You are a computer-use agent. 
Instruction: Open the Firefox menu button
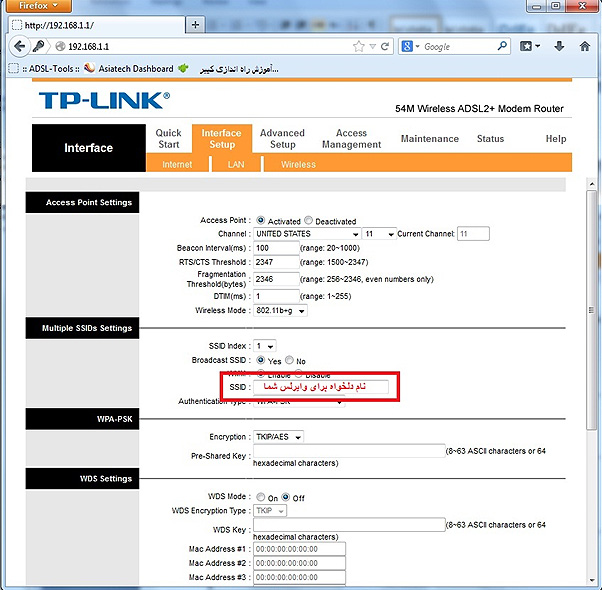click(x=38, y=6)
